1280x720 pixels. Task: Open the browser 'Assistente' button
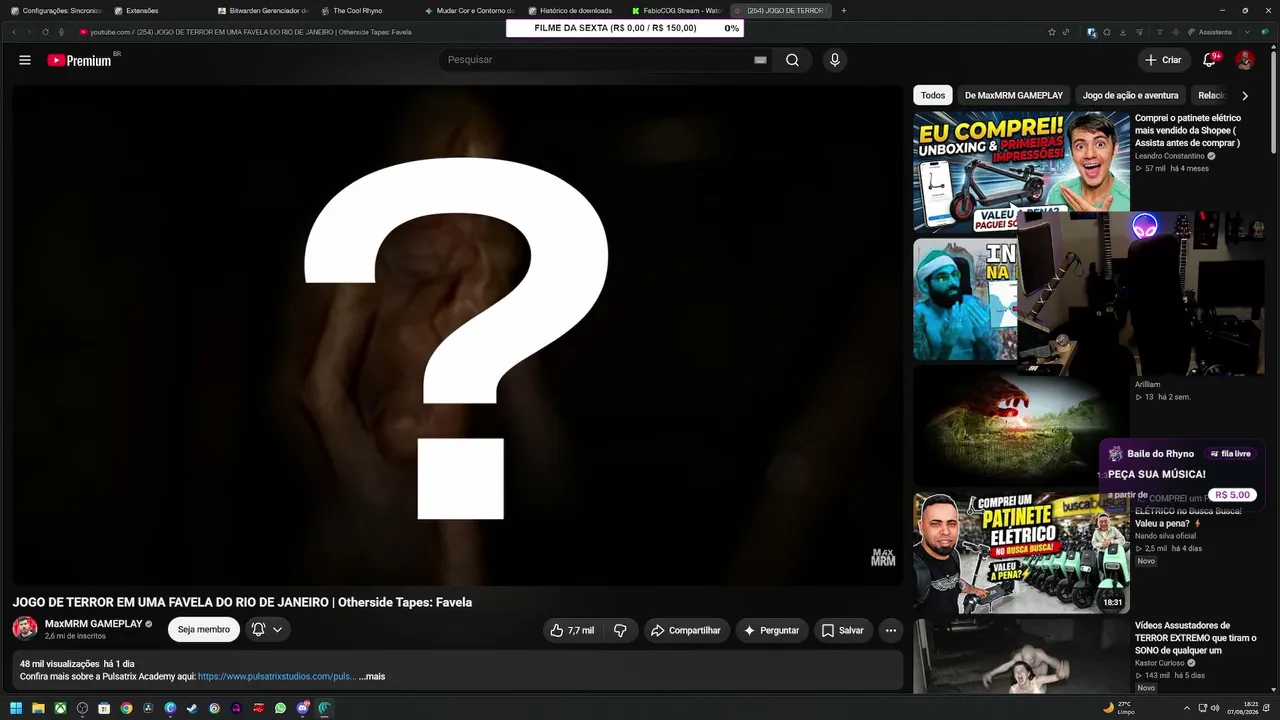point(1210,32)
